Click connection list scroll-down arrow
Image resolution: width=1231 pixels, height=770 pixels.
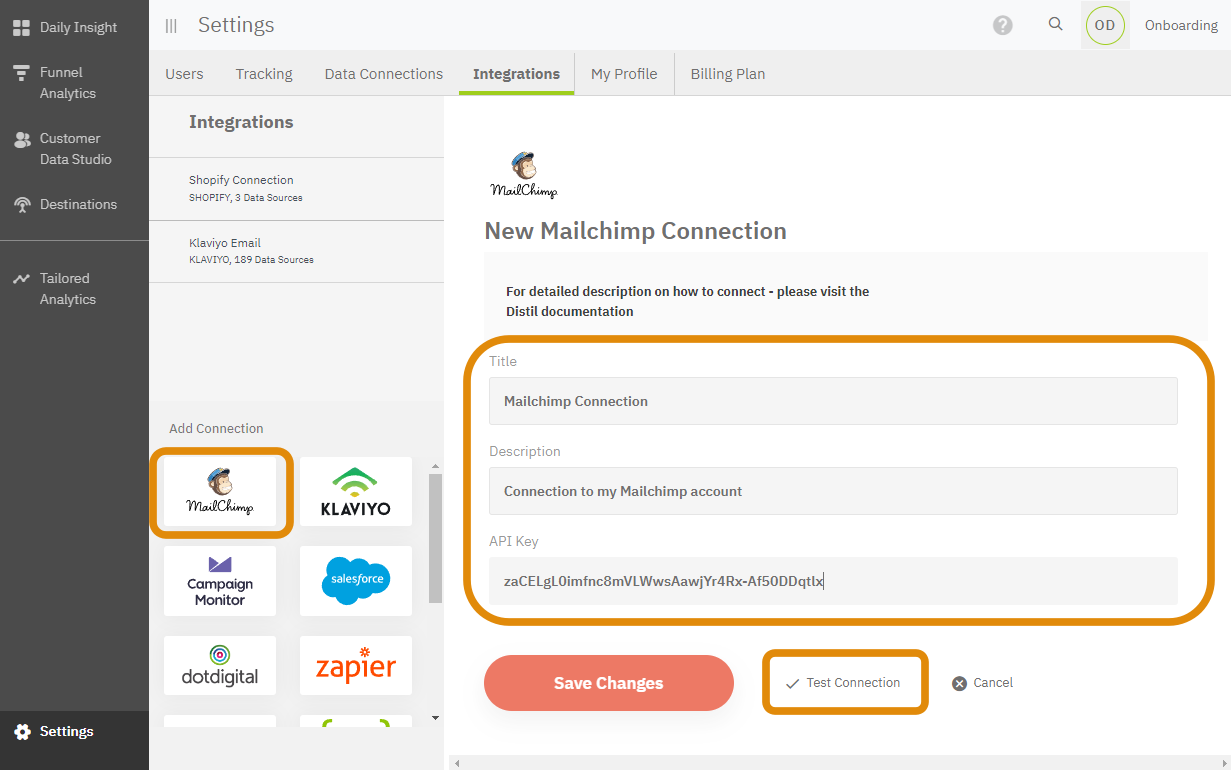tap(435, 717)
